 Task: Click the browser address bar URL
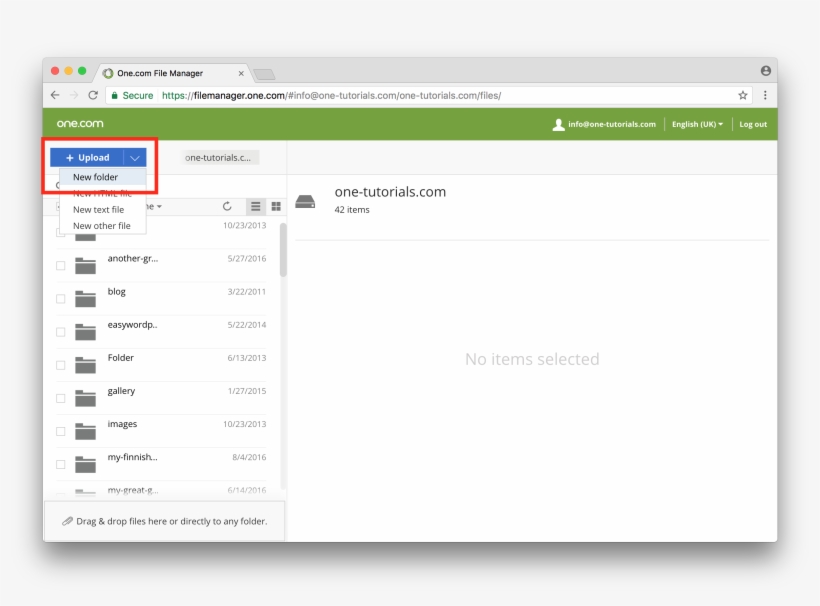pyautogui.click(x=332, y=95)
